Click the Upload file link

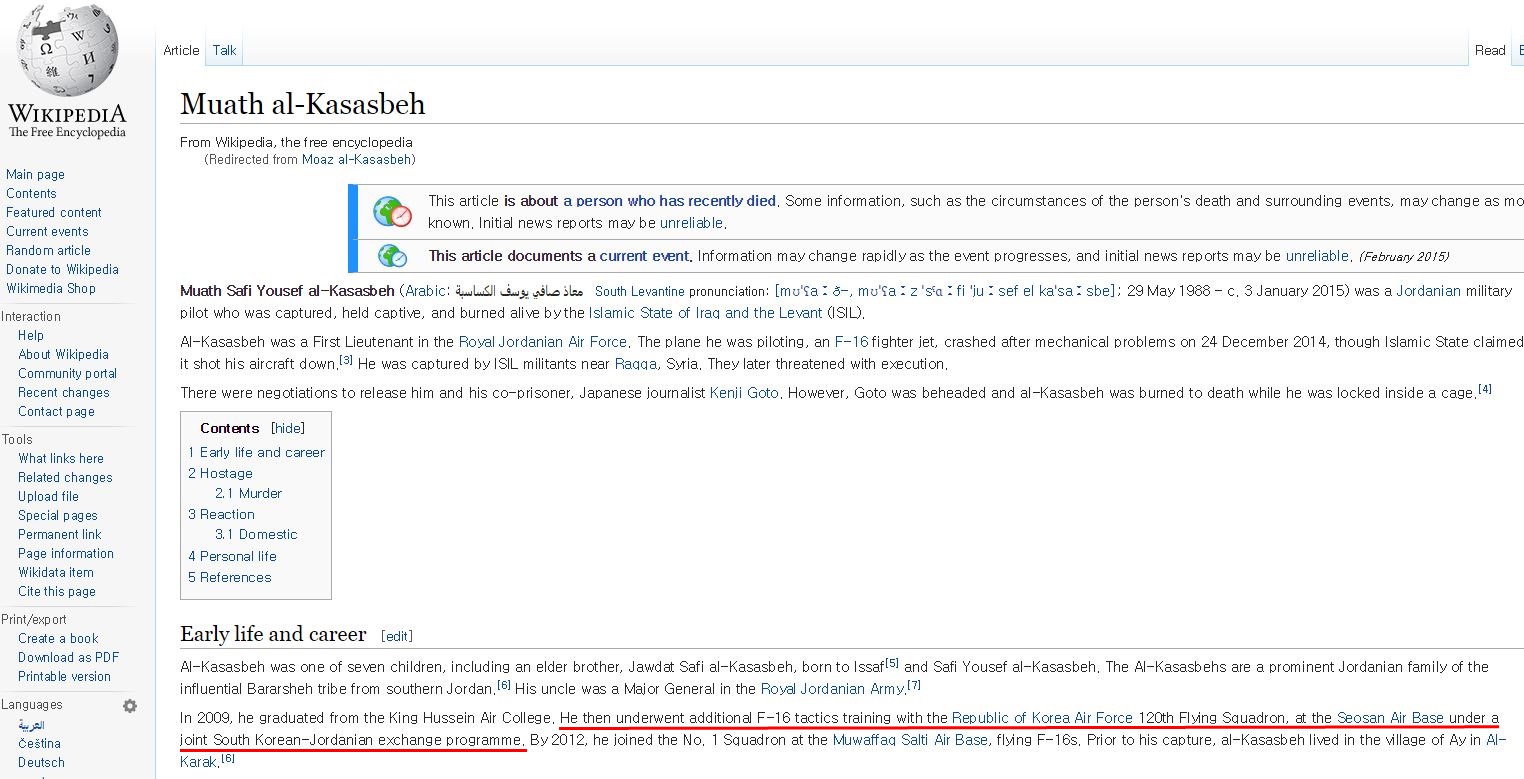(x=48, y=496)
